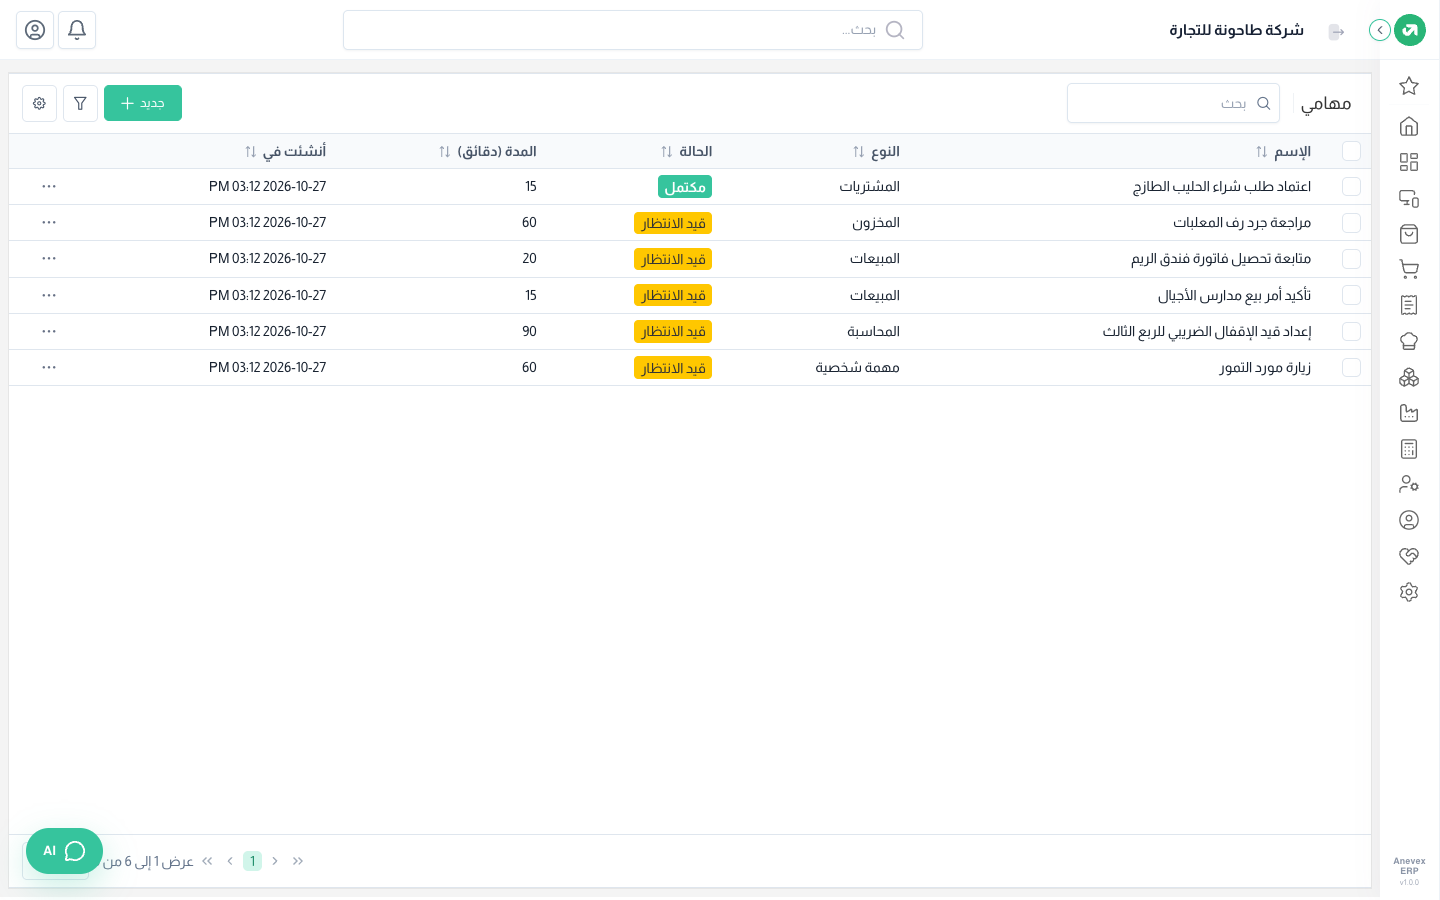Viewport: 1440px width, 900px height.
Task: Click the global search field at top
Action: point(633,30)
